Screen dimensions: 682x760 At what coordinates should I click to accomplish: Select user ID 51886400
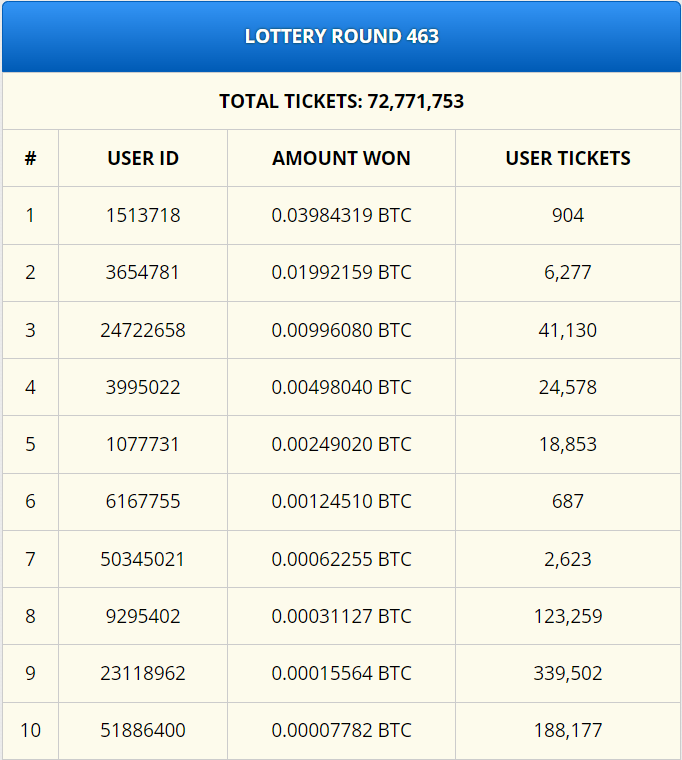[143, 730]
